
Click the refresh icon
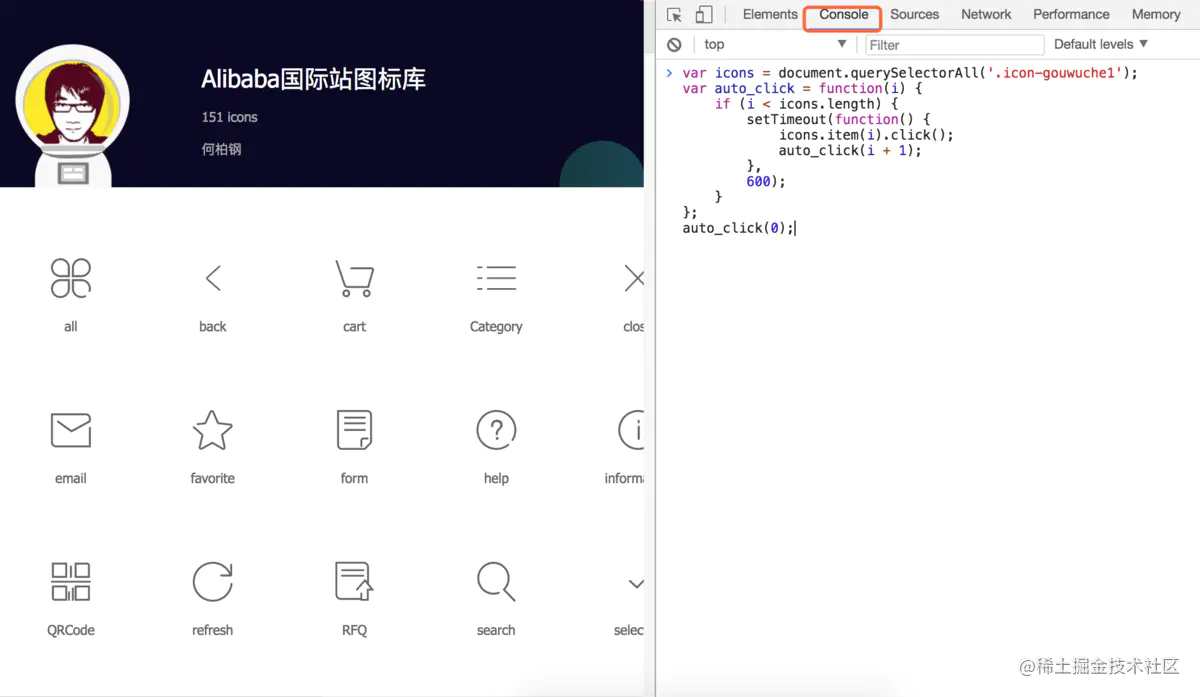212,582
